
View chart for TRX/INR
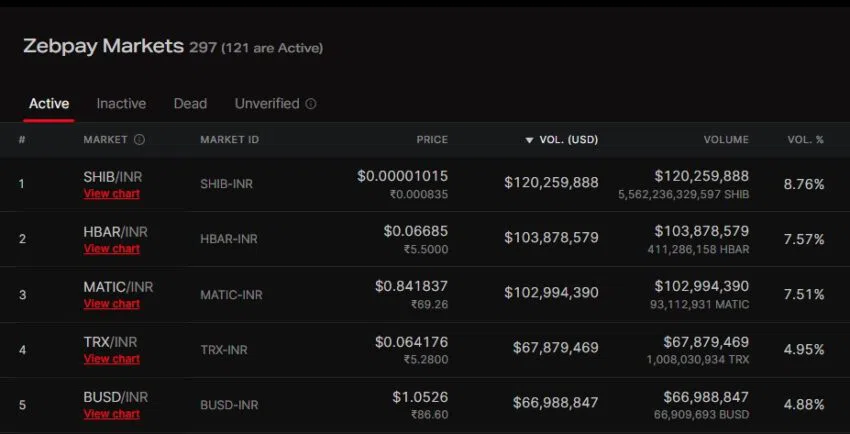point(112,358)
